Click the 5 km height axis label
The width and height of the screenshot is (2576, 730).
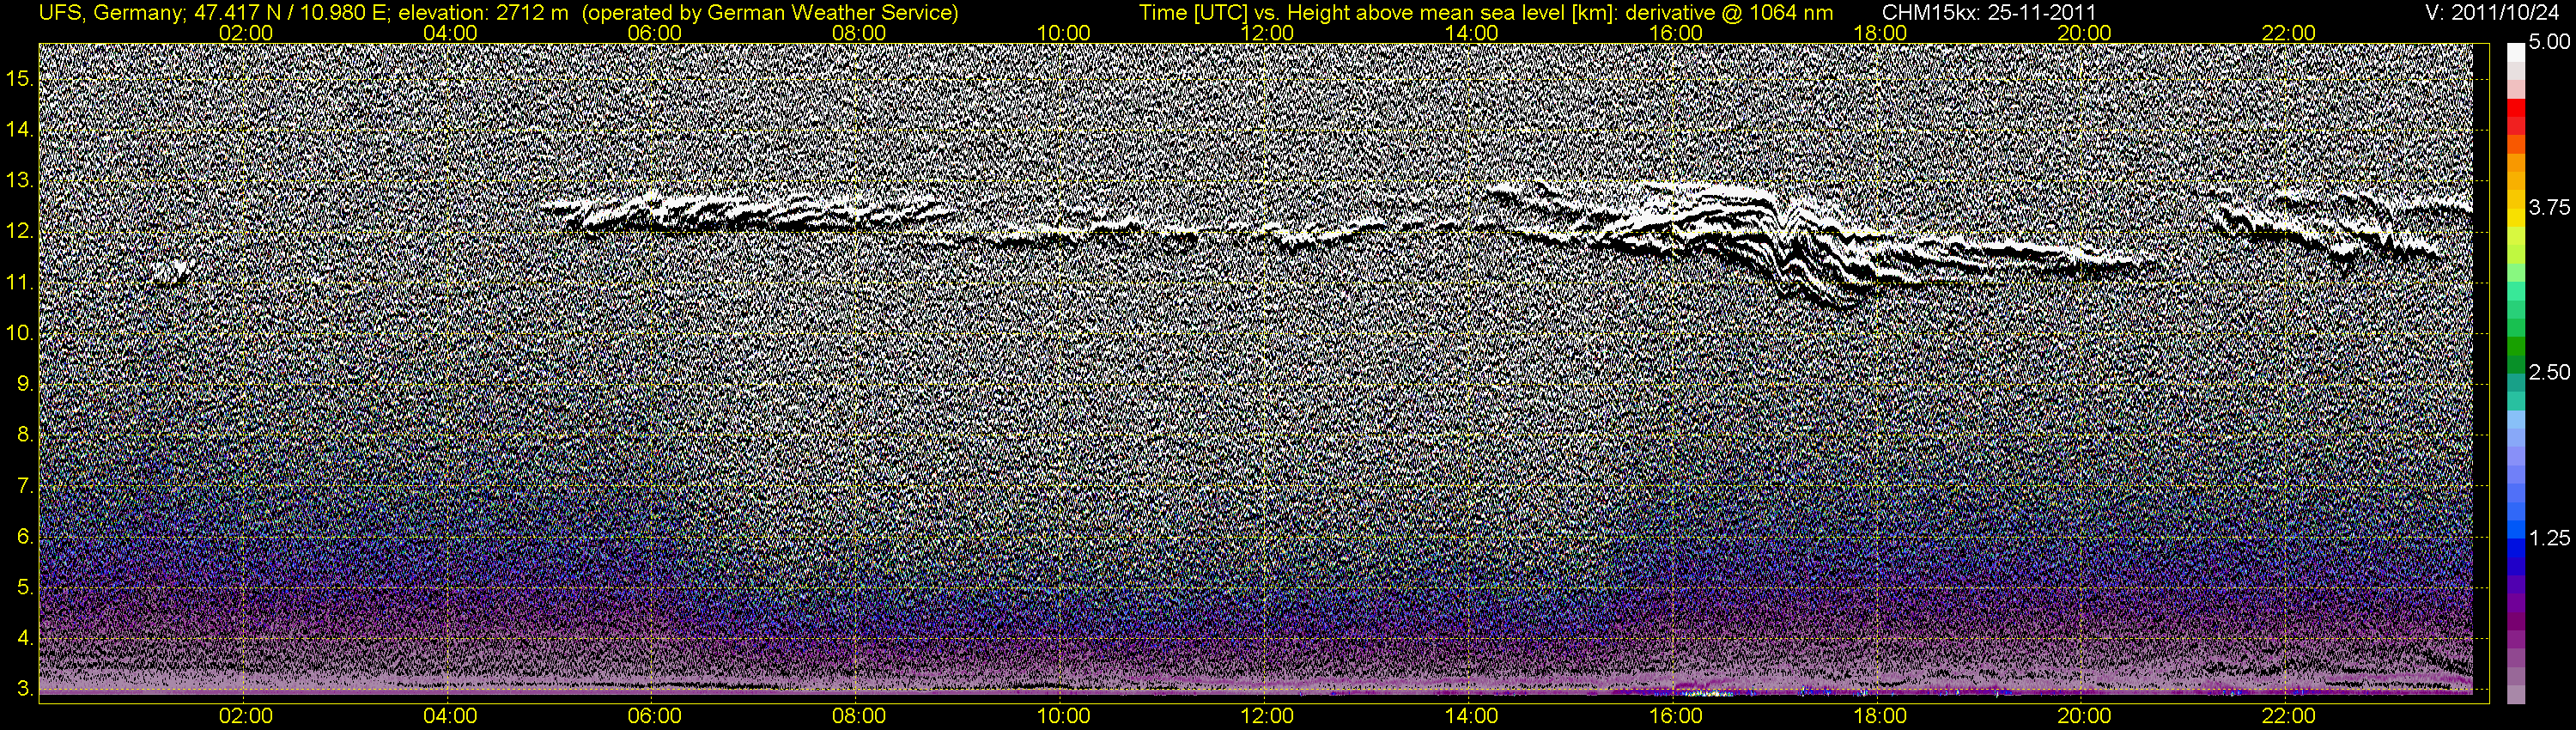click(24, 588)
